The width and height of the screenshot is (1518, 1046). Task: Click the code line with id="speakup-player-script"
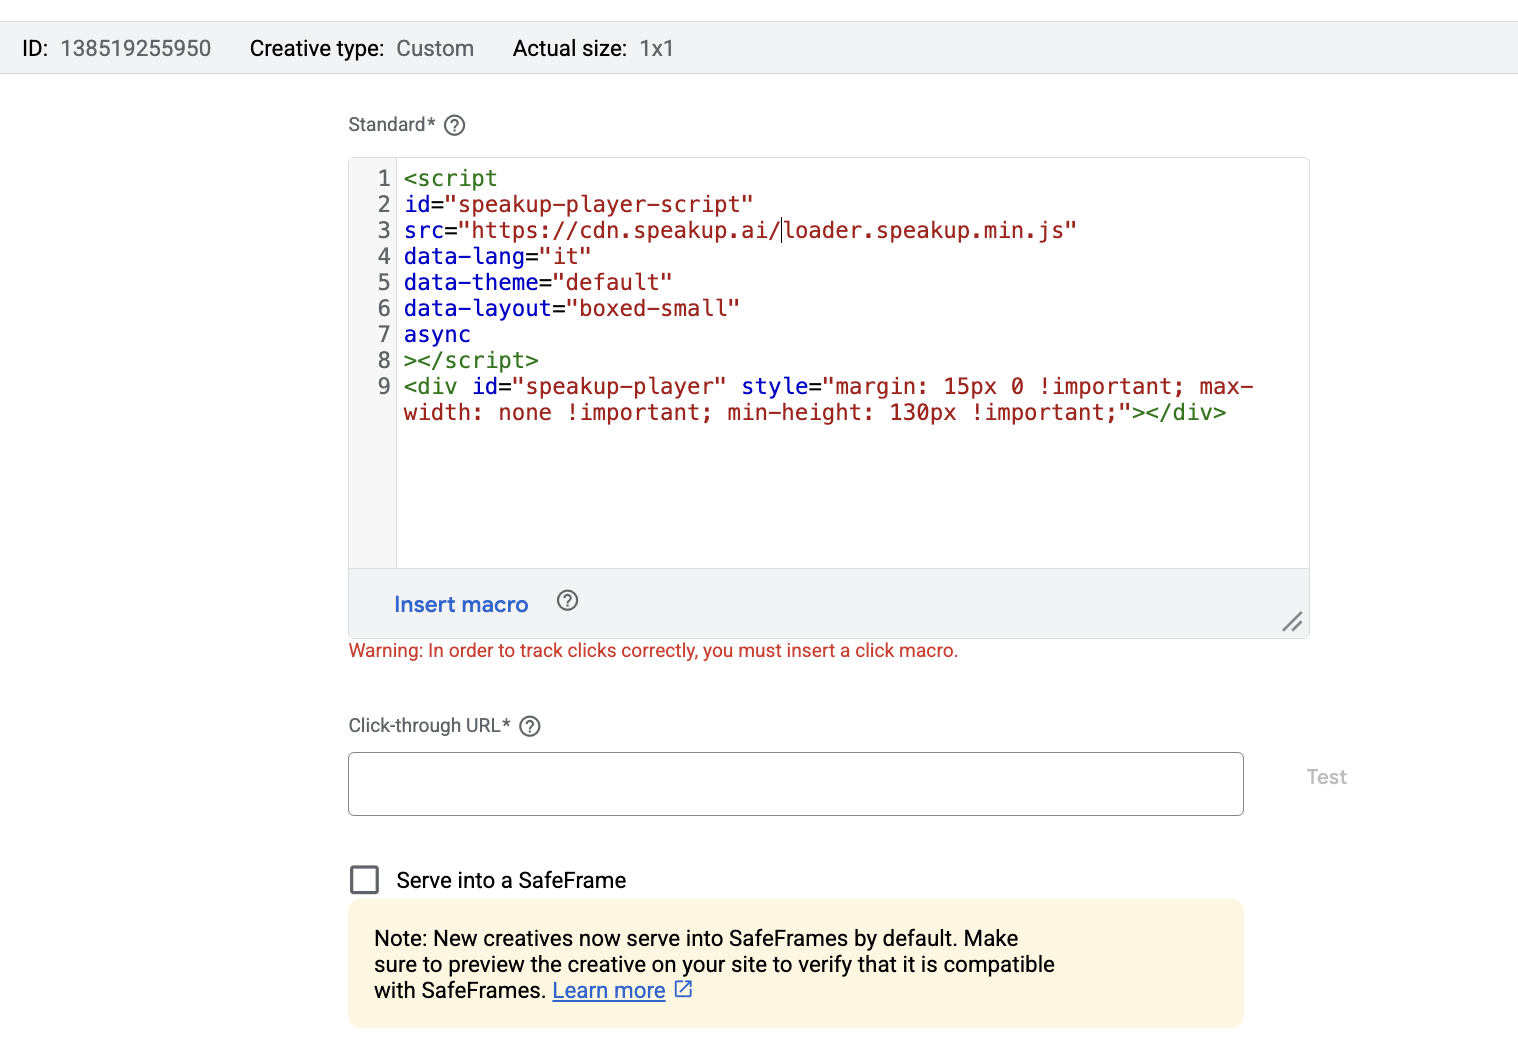coord(579,204)
